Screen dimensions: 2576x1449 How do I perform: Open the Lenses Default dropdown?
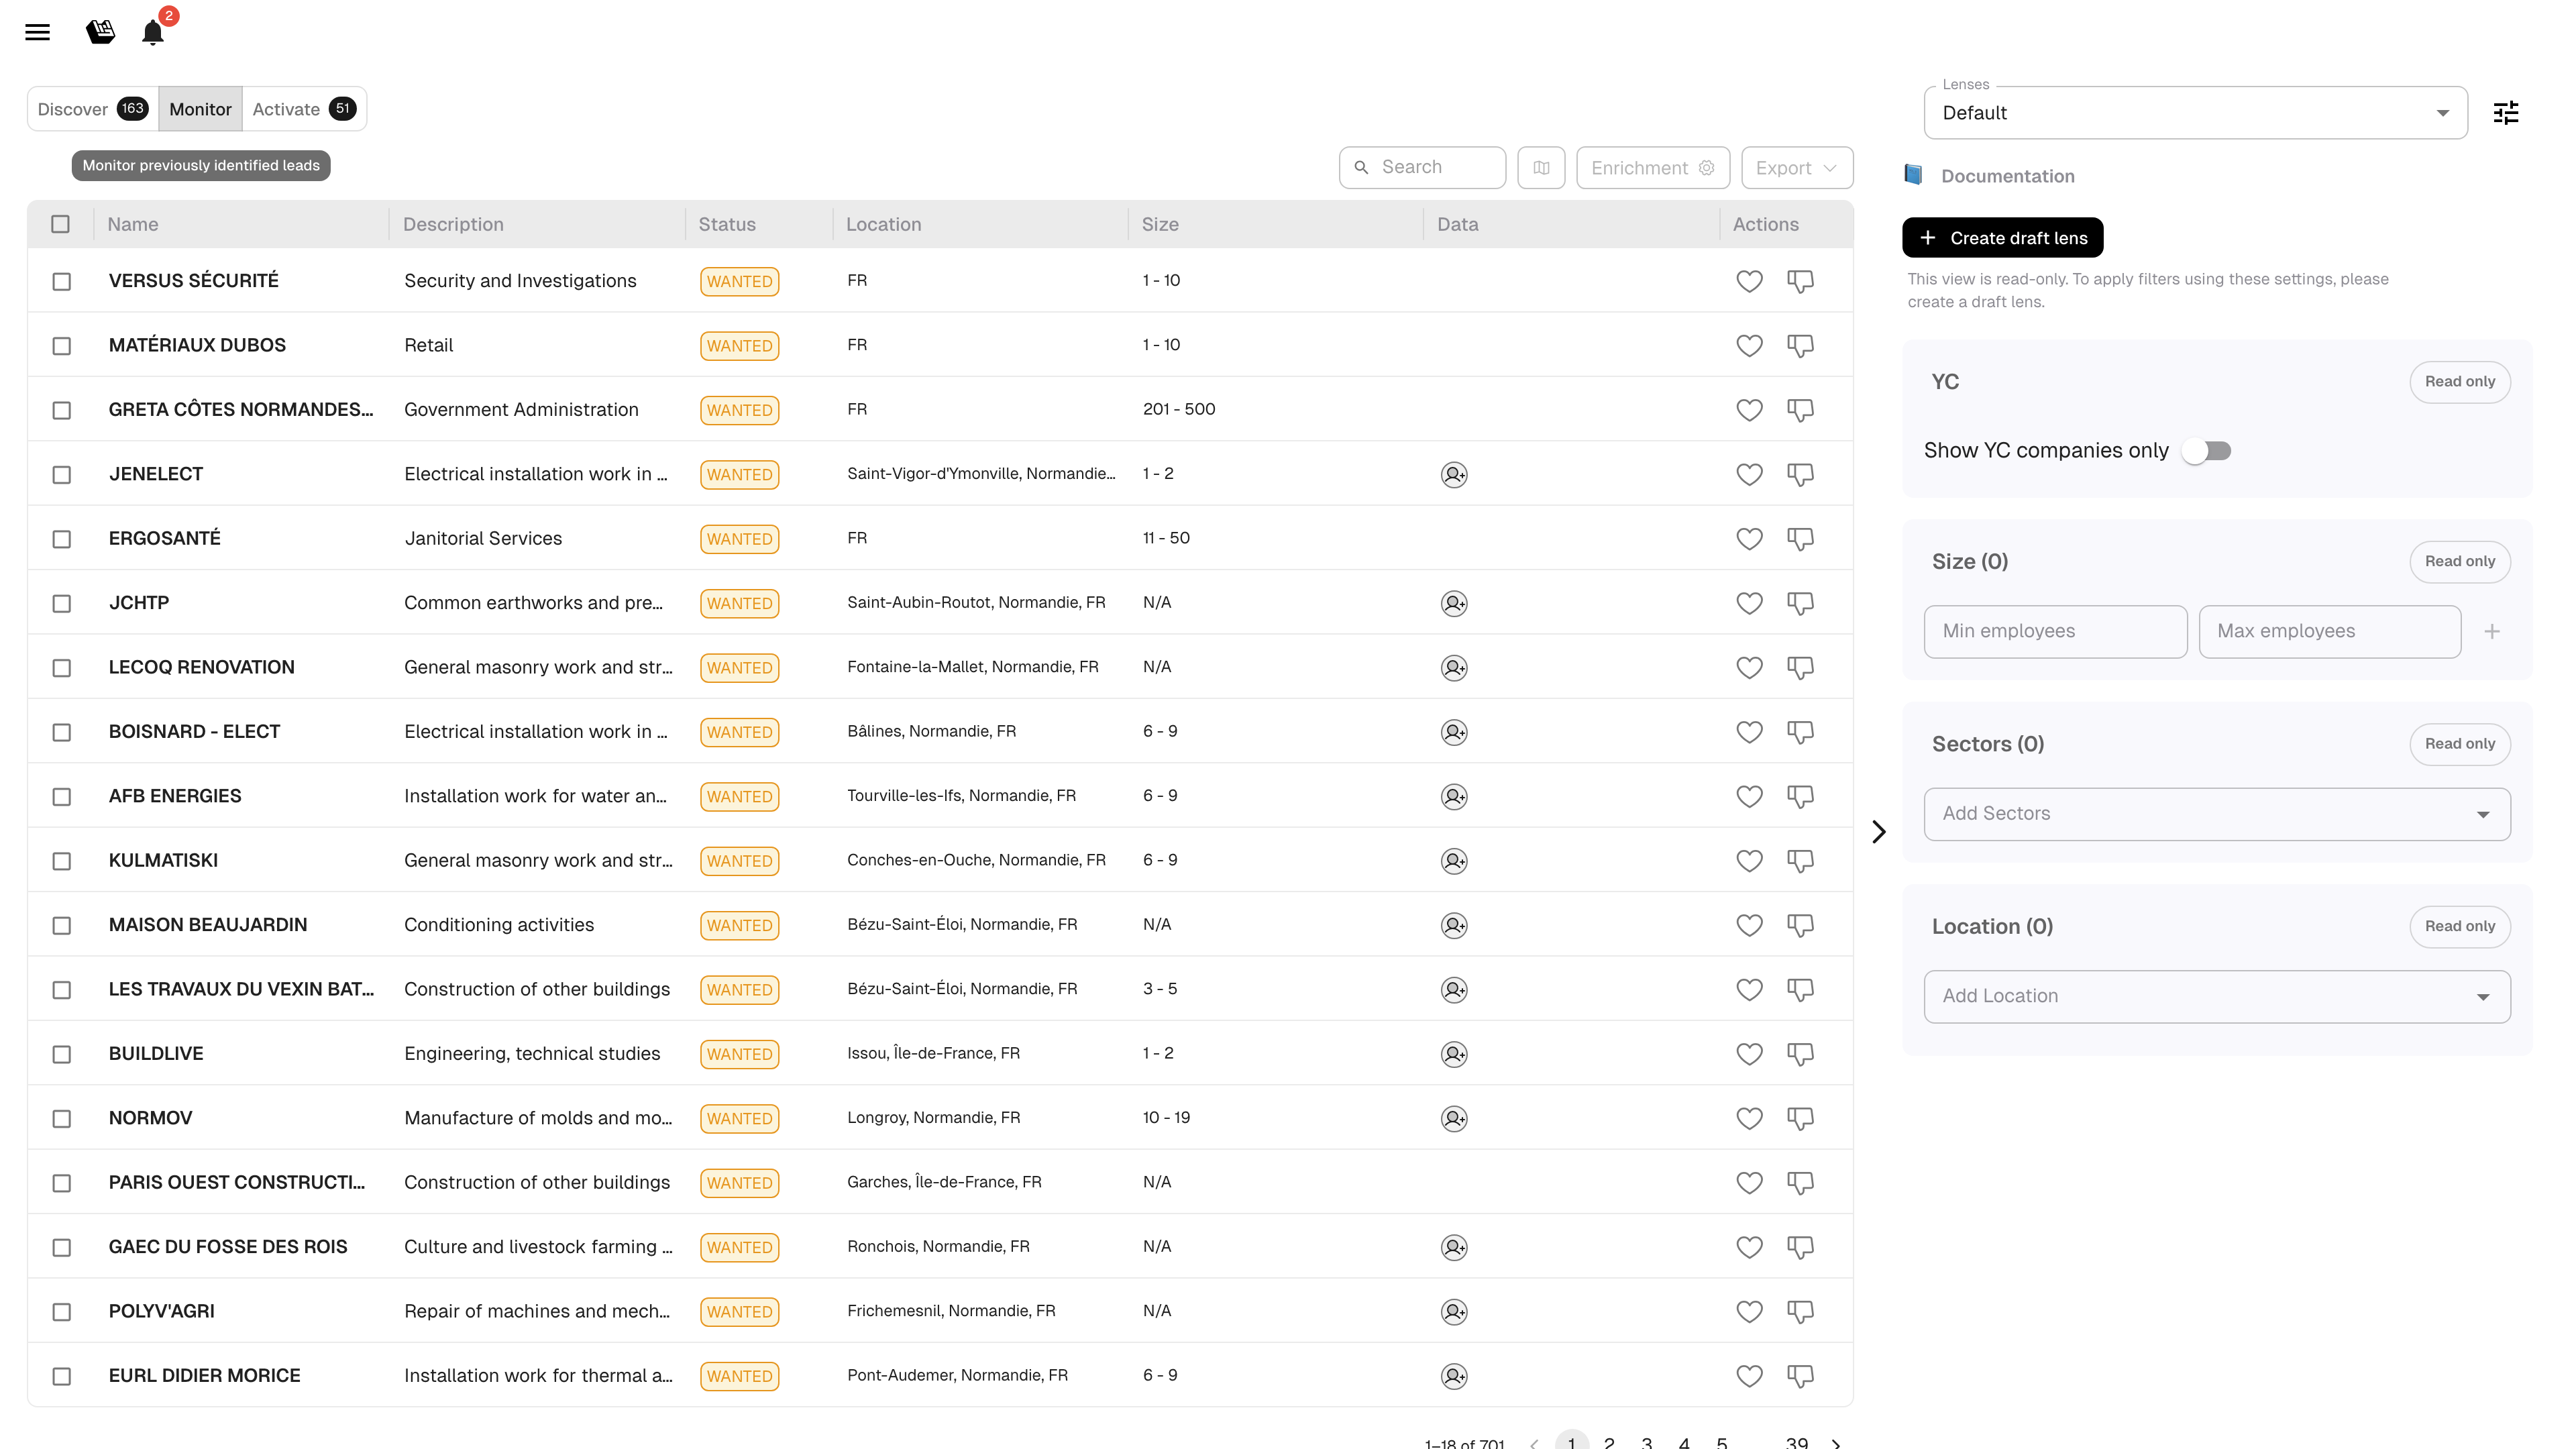pyautogui.click(x=2195, y=113)
